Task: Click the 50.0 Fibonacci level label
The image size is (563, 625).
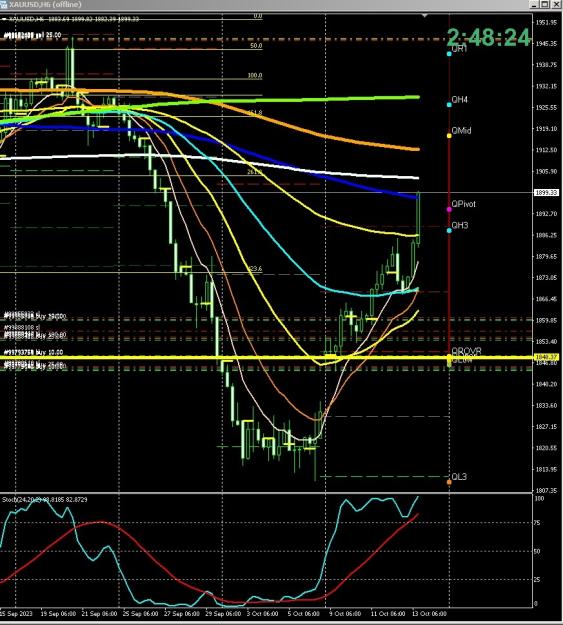Action: pos(256,46)
